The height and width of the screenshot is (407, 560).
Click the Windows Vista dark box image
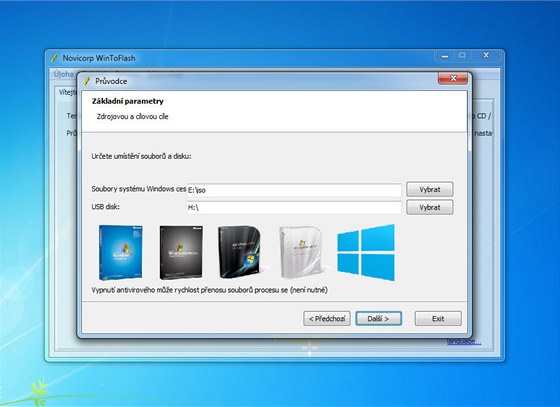coord(240,252)
